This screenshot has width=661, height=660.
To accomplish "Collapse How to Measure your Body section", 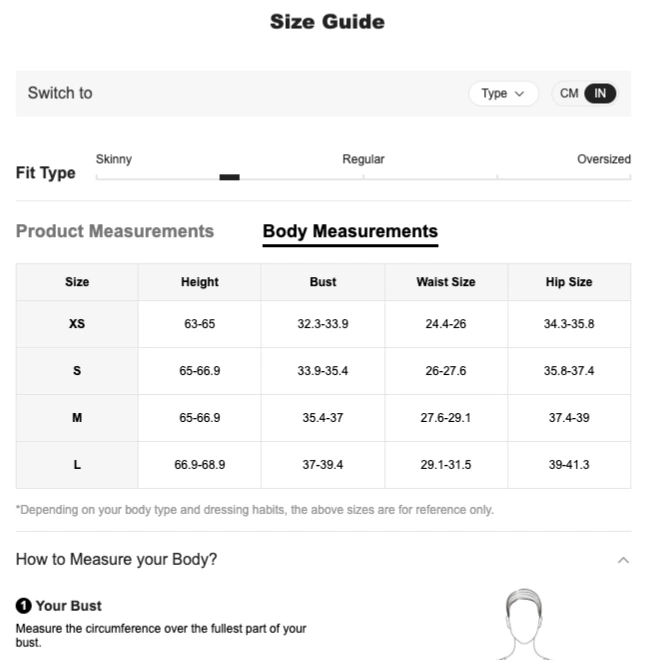I will click(x=623, y=560).
